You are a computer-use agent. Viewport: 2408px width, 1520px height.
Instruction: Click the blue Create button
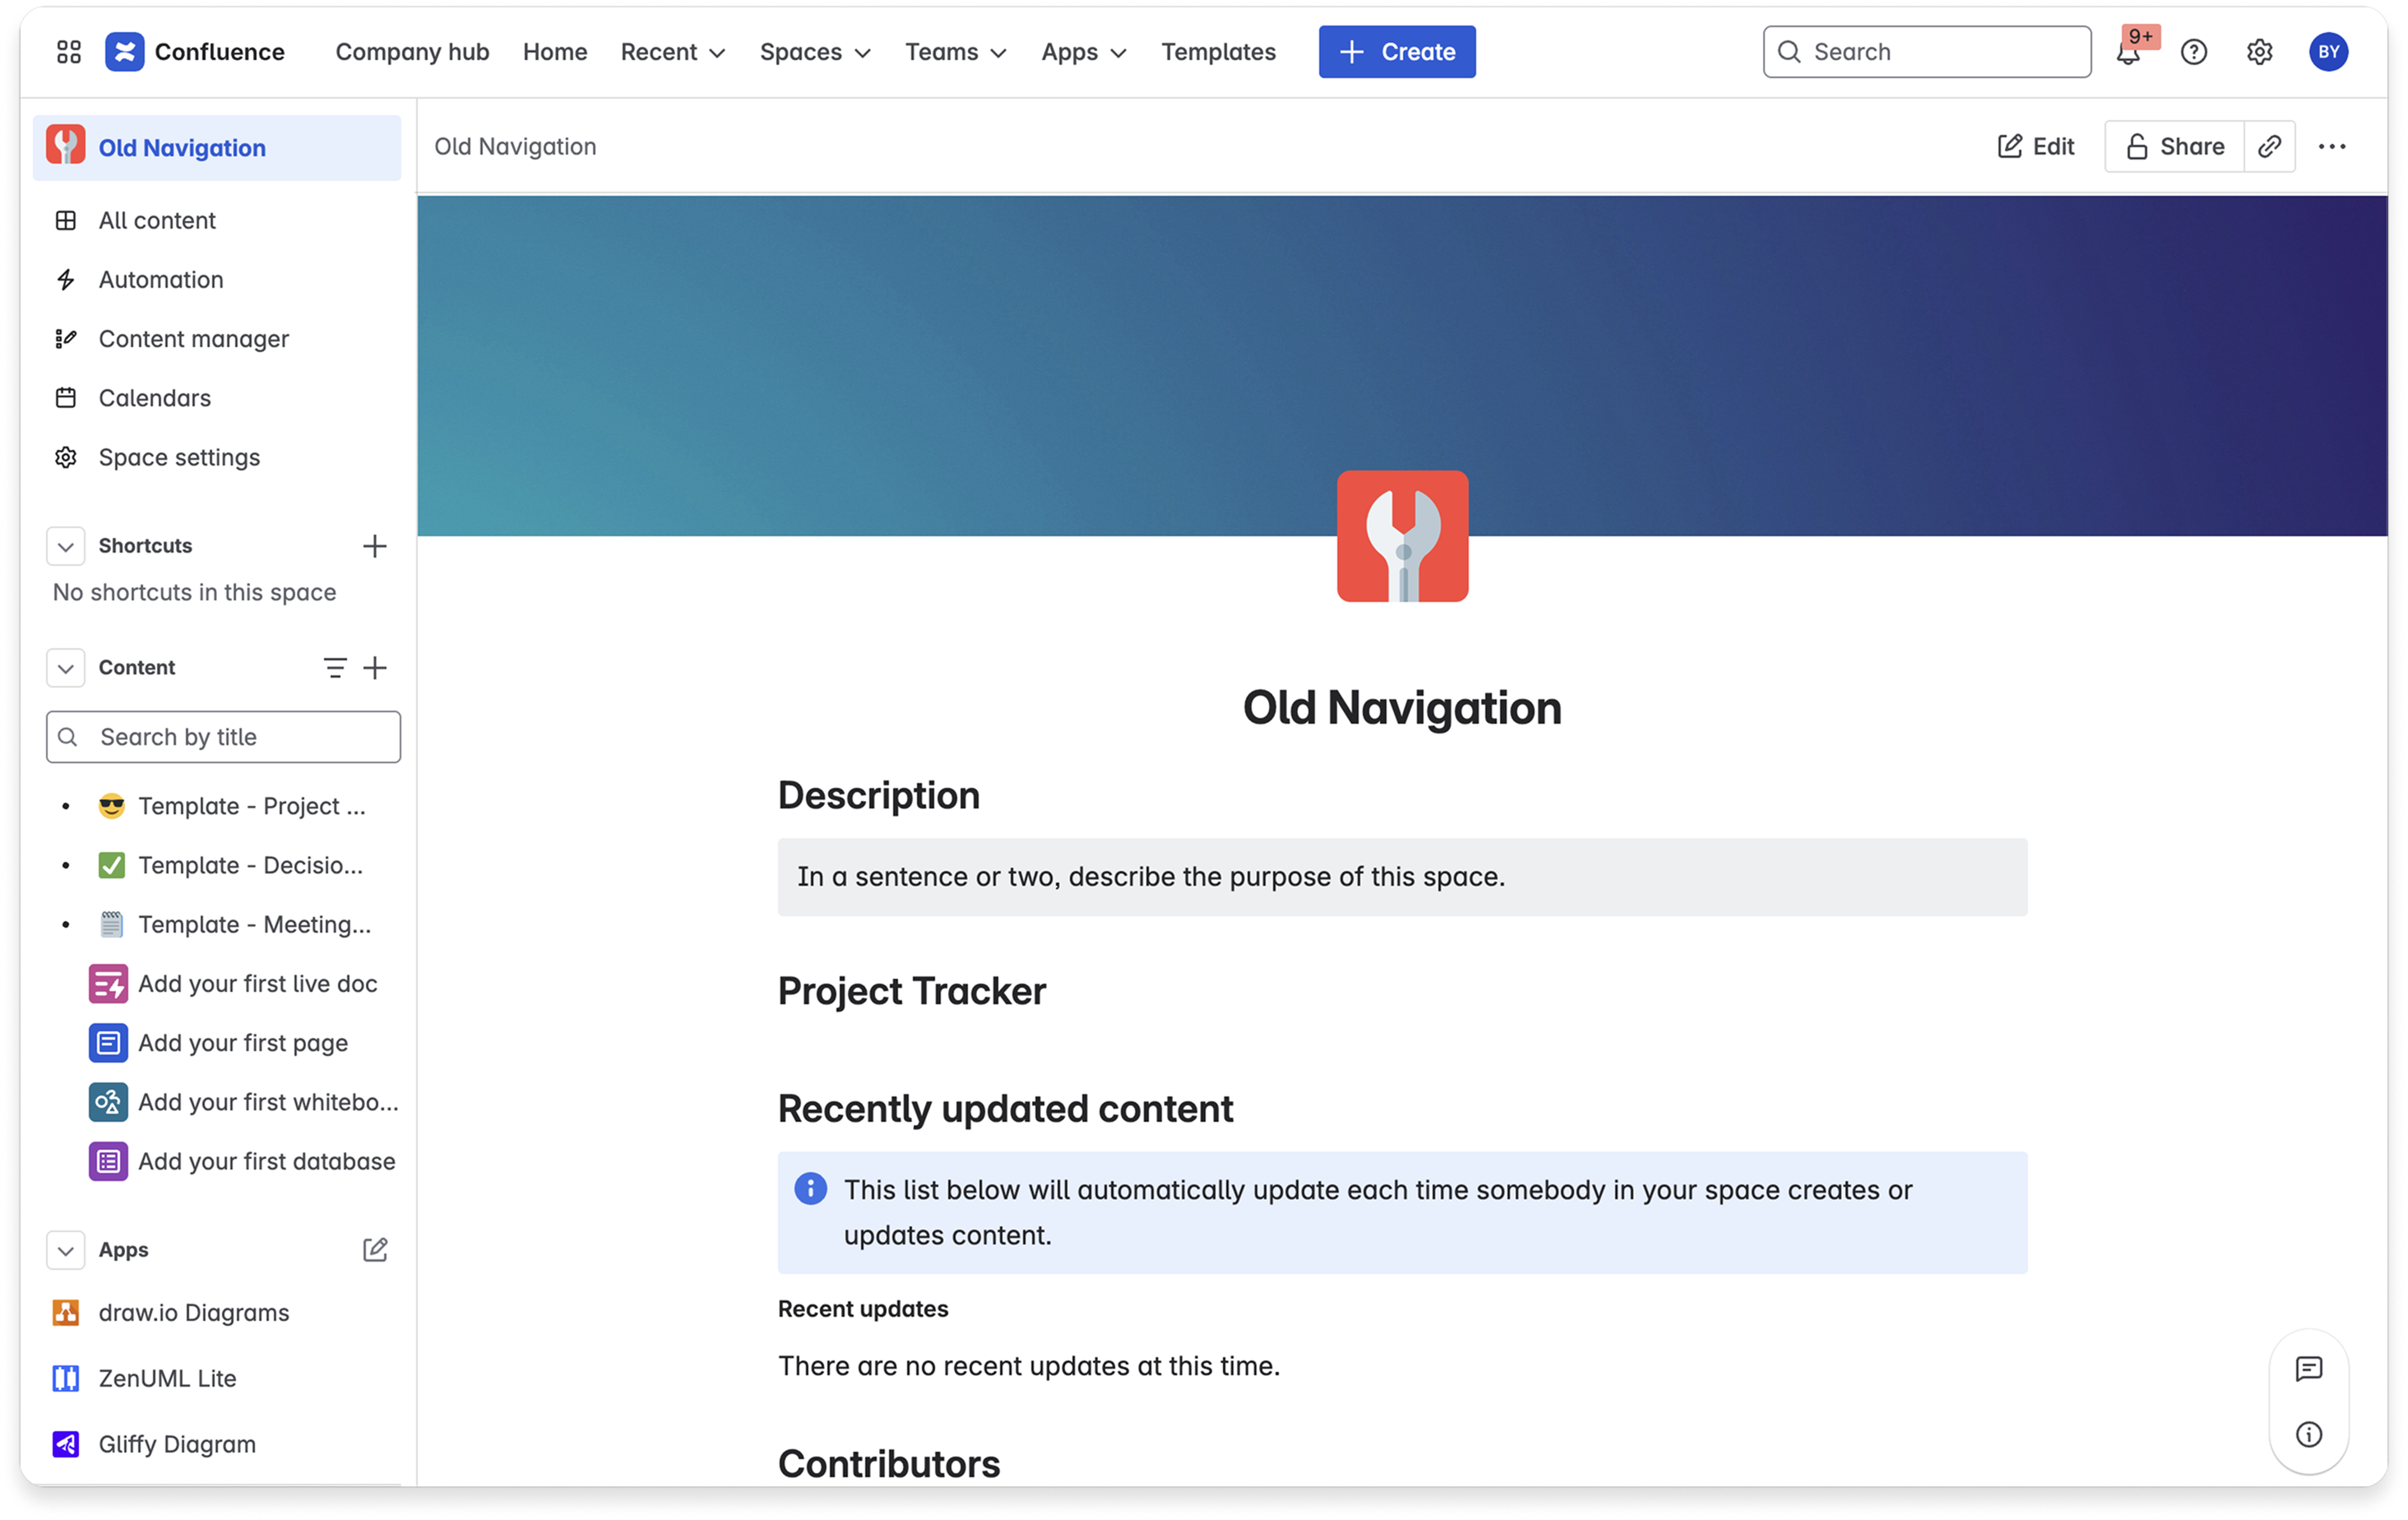pyautogui.click(x=1396, y=52)
